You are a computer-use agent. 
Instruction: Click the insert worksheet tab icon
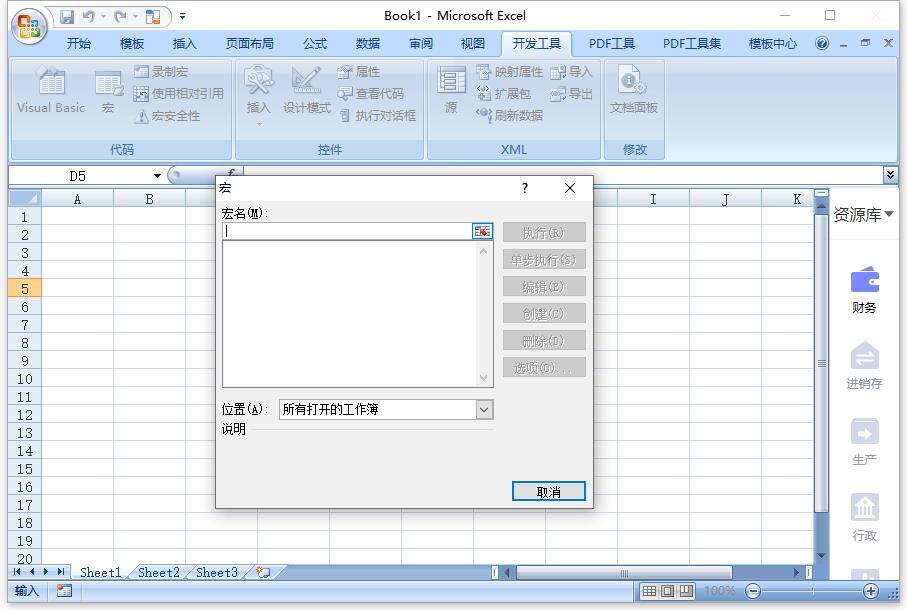tap(264, 573)
